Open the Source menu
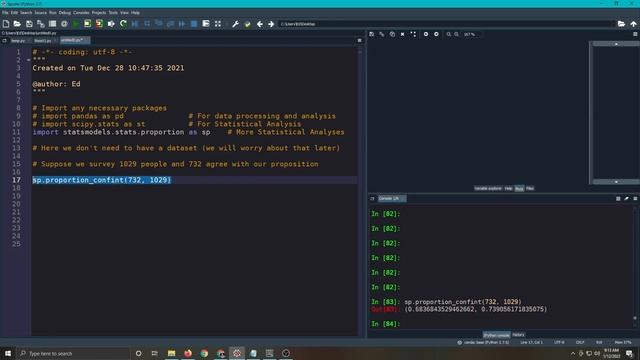Screen dimensions: 640x360 click(40, 13)
